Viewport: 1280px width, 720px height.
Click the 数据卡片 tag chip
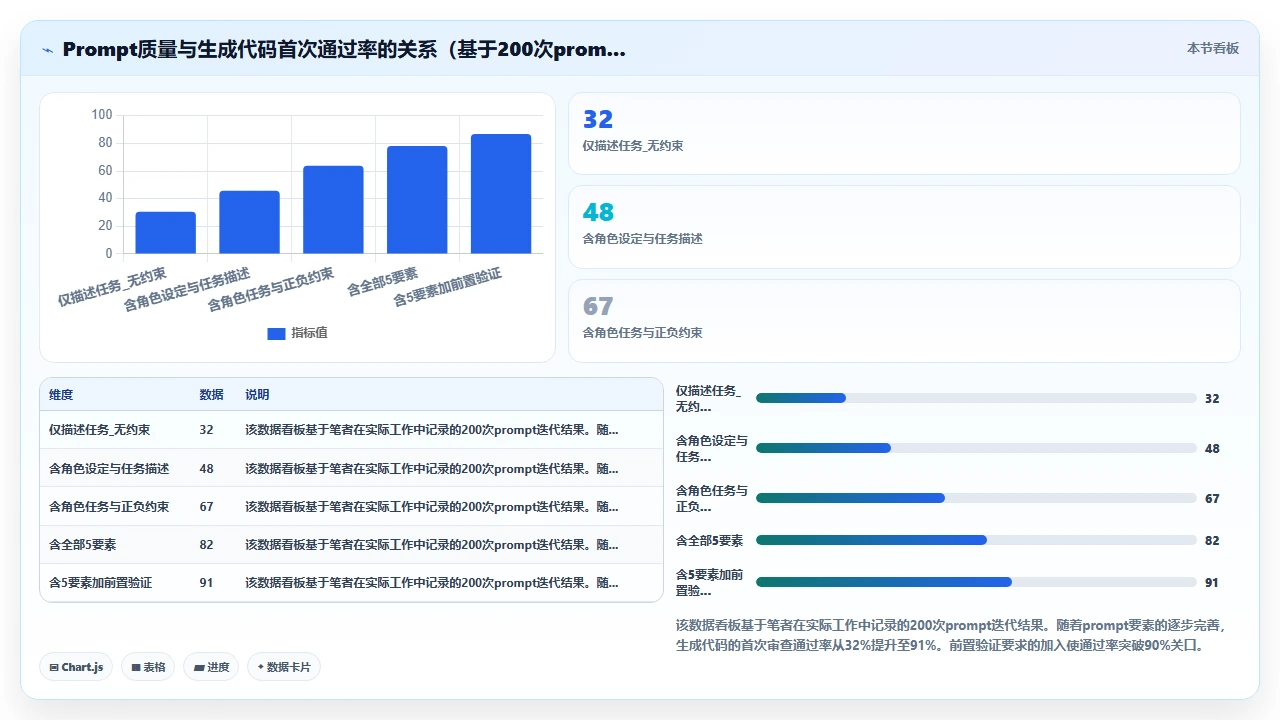(x=284, y=667)
